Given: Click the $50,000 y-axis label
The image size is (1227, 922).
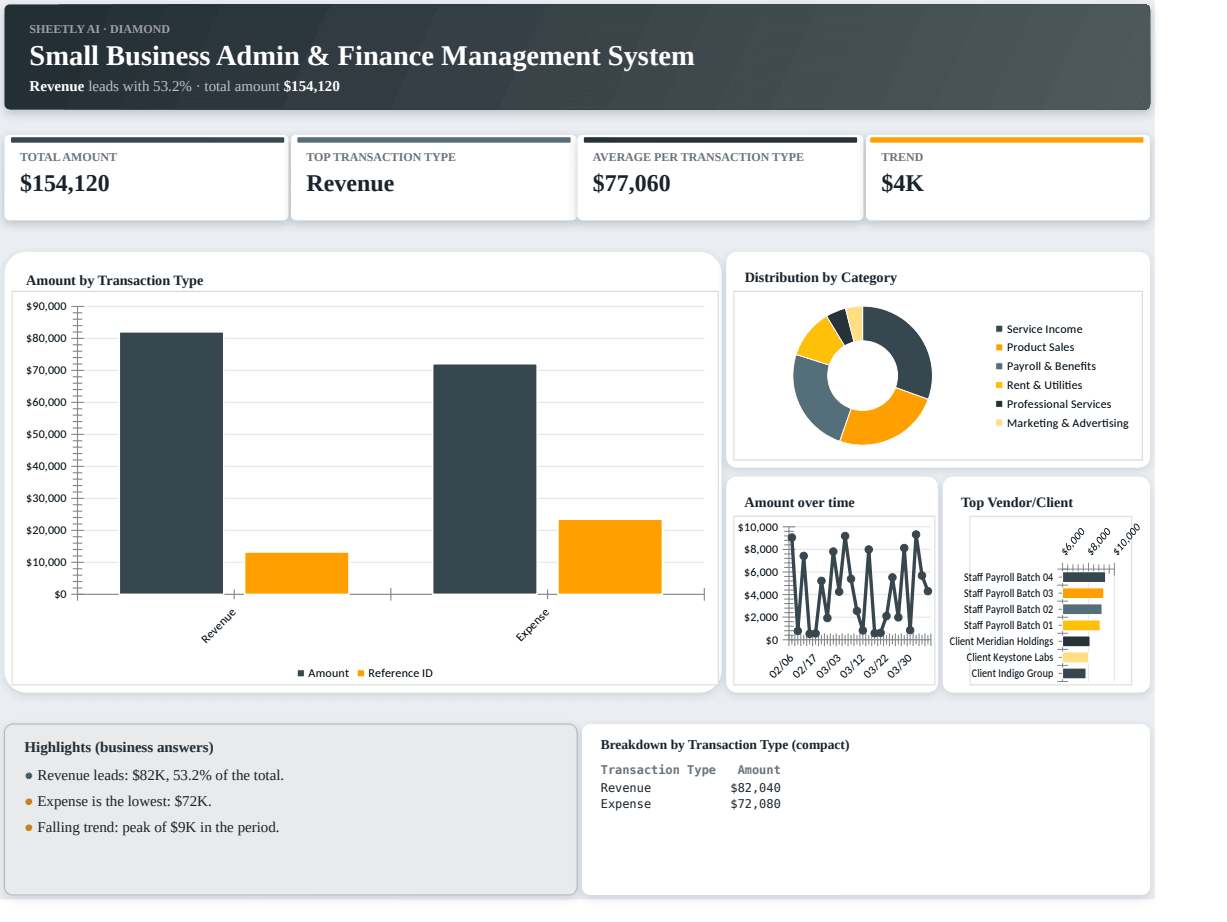Looking at the screenshot, I should pyautogui.click(x=46, y=435).
